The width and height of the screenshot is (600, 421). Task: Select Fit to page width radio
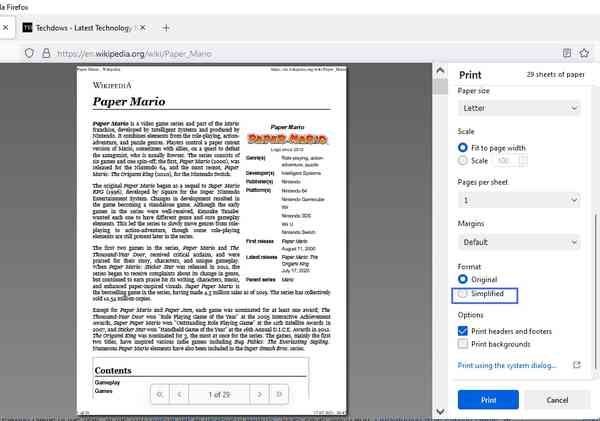pyautogui.click(x=463, y=147)
